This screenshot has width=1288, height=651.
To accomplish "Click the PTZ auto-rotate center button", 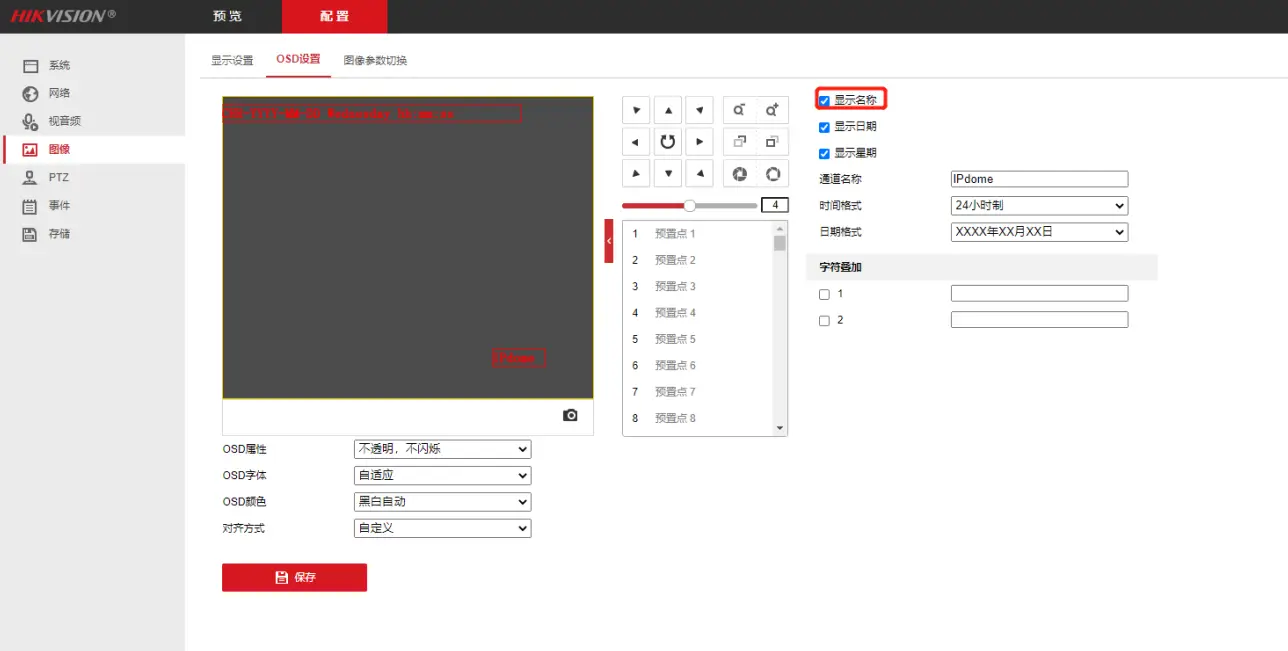I will pos(667,142).
